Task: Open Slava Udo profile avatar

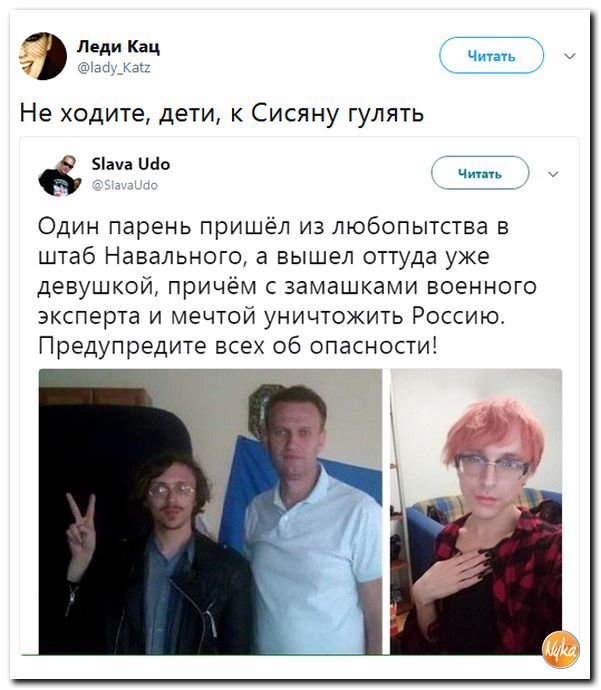Action: coord(60,175)
